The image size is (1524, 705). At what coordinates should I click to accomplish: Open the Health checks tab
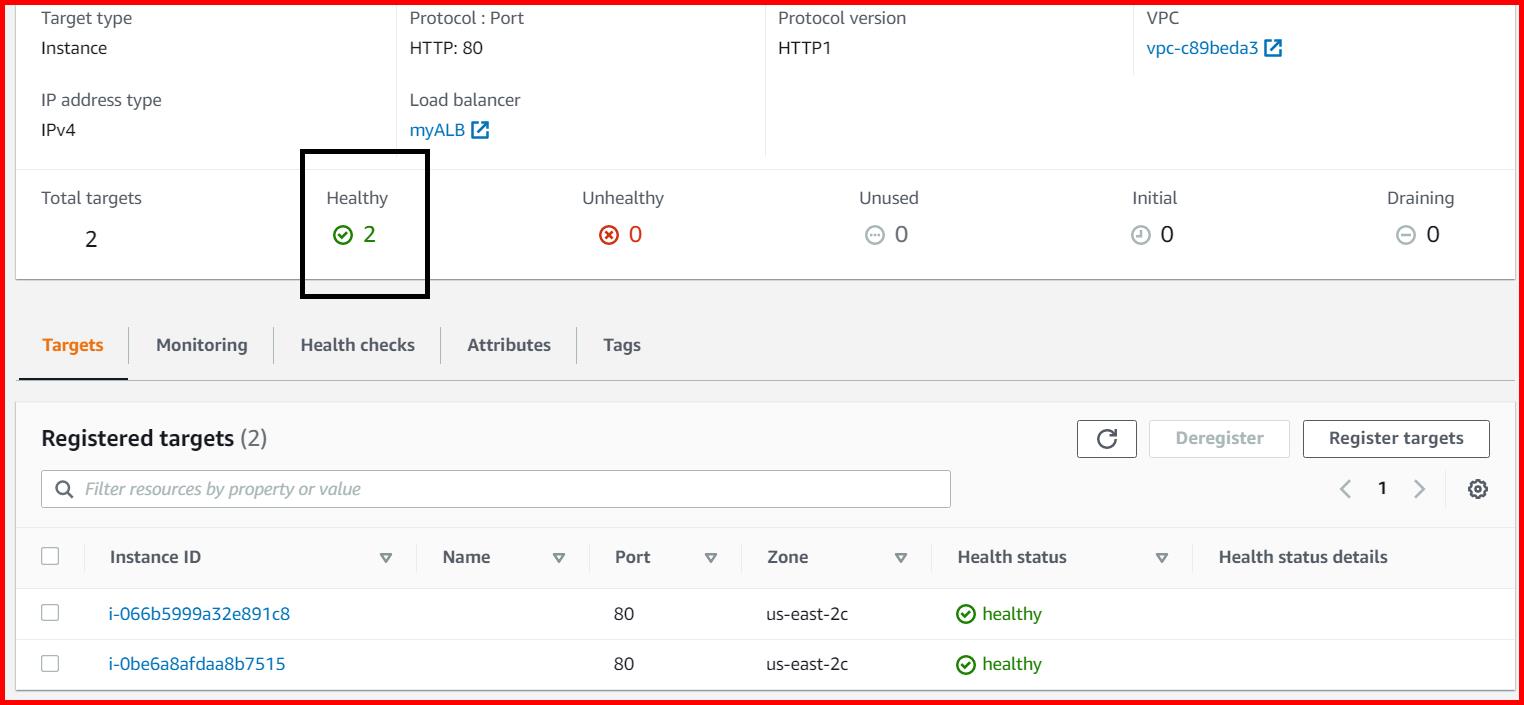coord(357,344)
